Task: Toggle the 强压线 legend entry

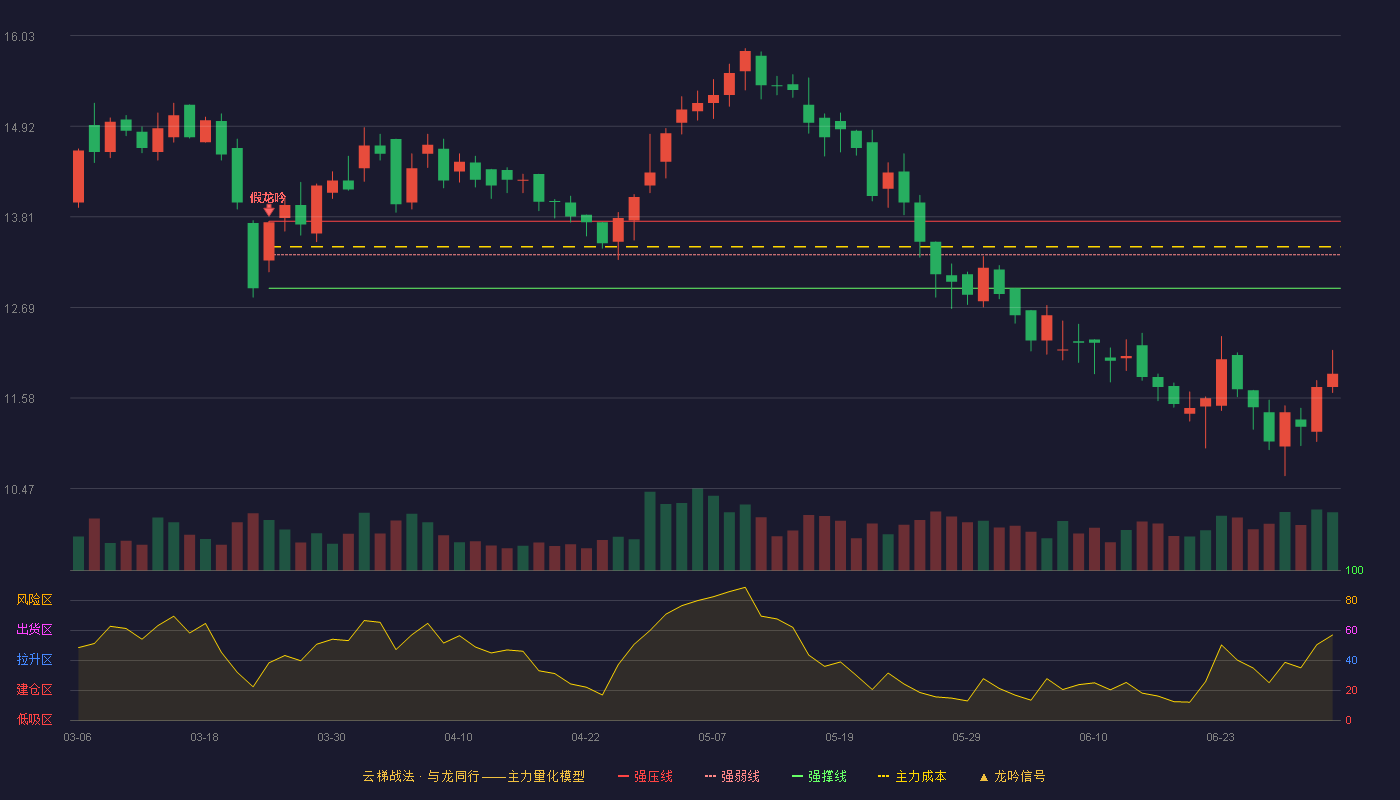Action: 645,776
